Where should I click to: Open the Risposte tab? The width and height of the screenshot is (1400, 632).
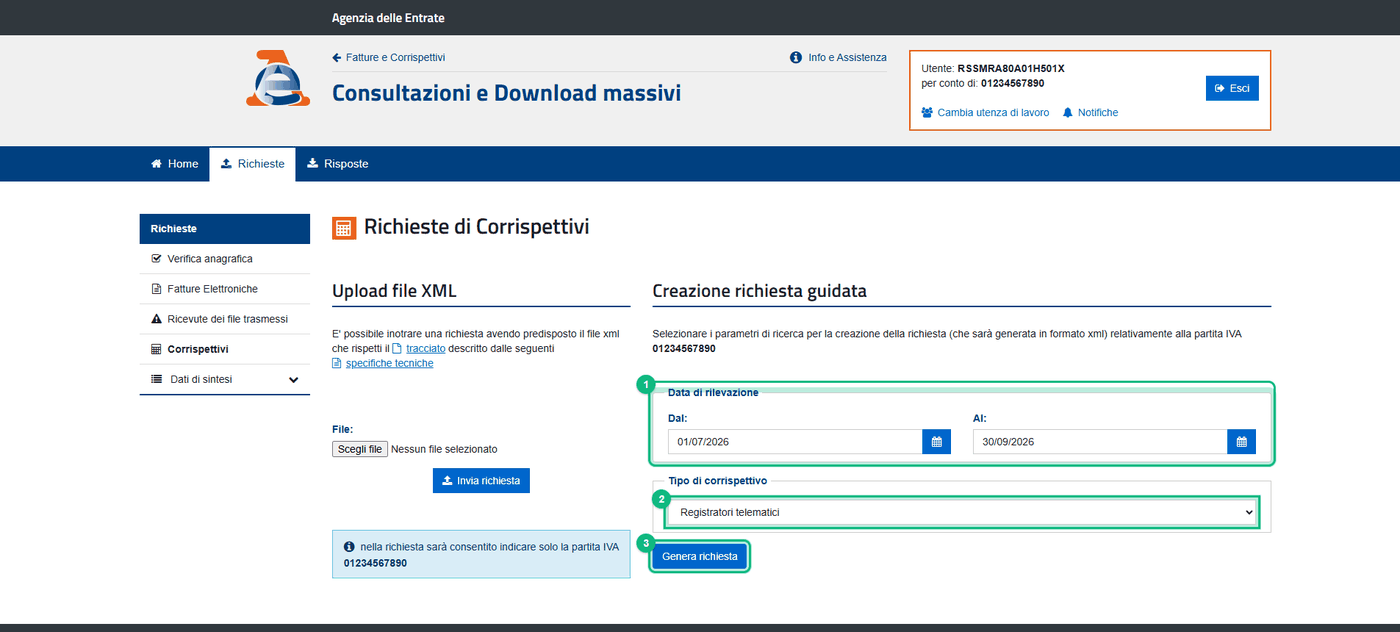pyautogui.click(x=338, y=164)
